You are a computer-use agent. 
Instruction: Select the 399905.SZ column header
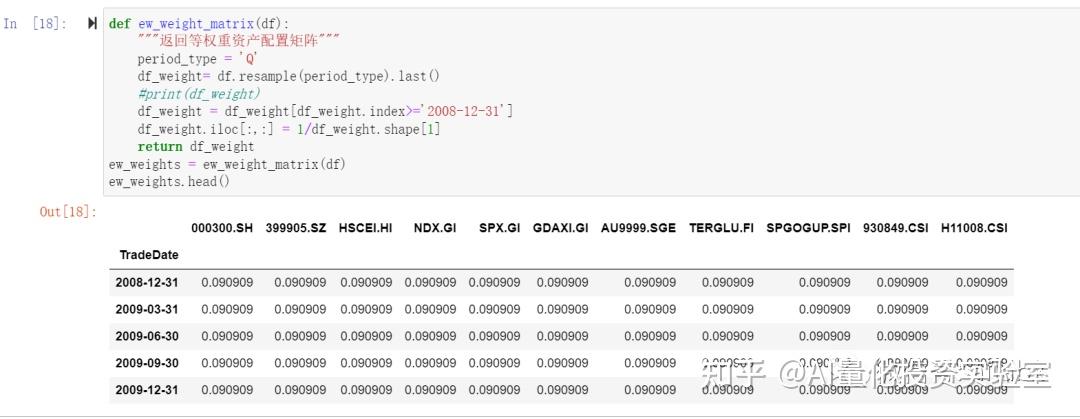click(296, 228)
